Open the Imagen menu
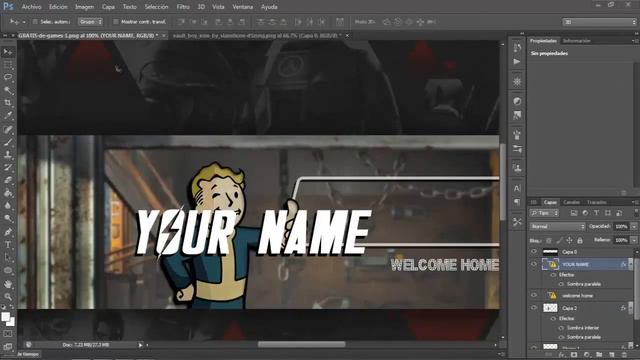This screenshot has width=640, height=360. (x=84, y=7)
